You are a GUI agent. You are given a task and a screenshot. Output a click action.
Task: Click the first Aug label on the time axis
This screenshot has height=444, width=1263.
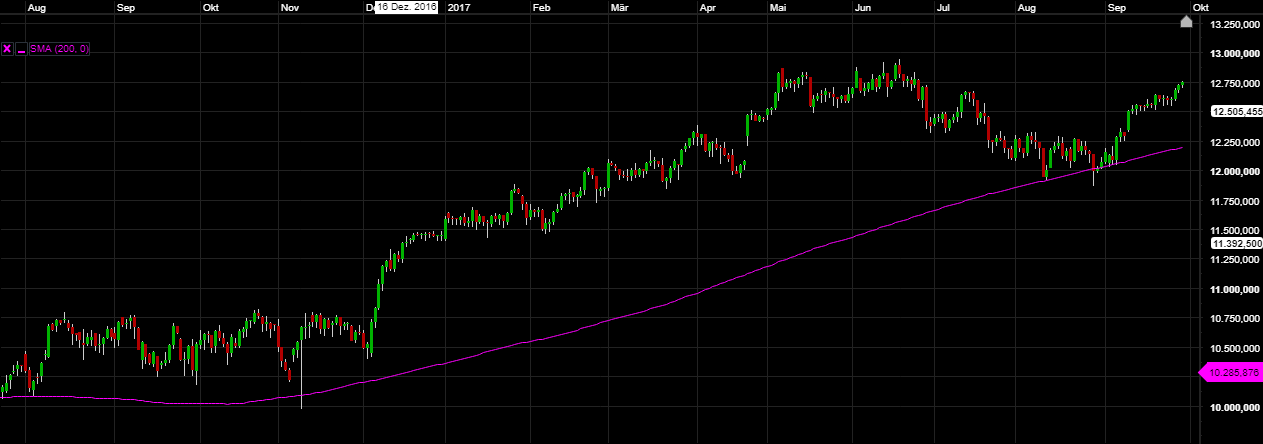[x=39, y=8]
